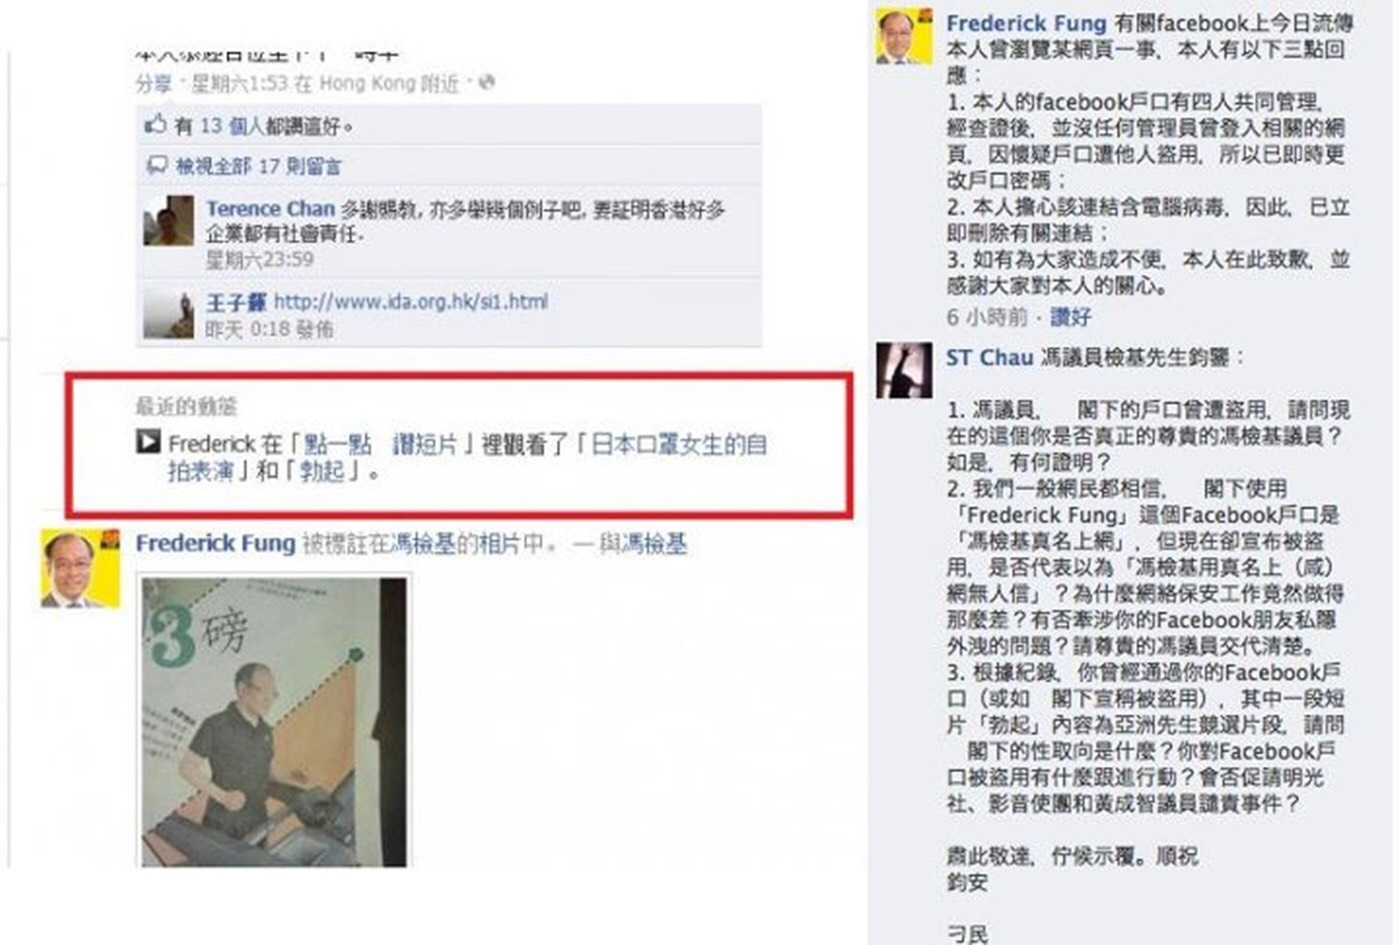
Task: Click the thumbs-up like icon
Action: (155, 125)
